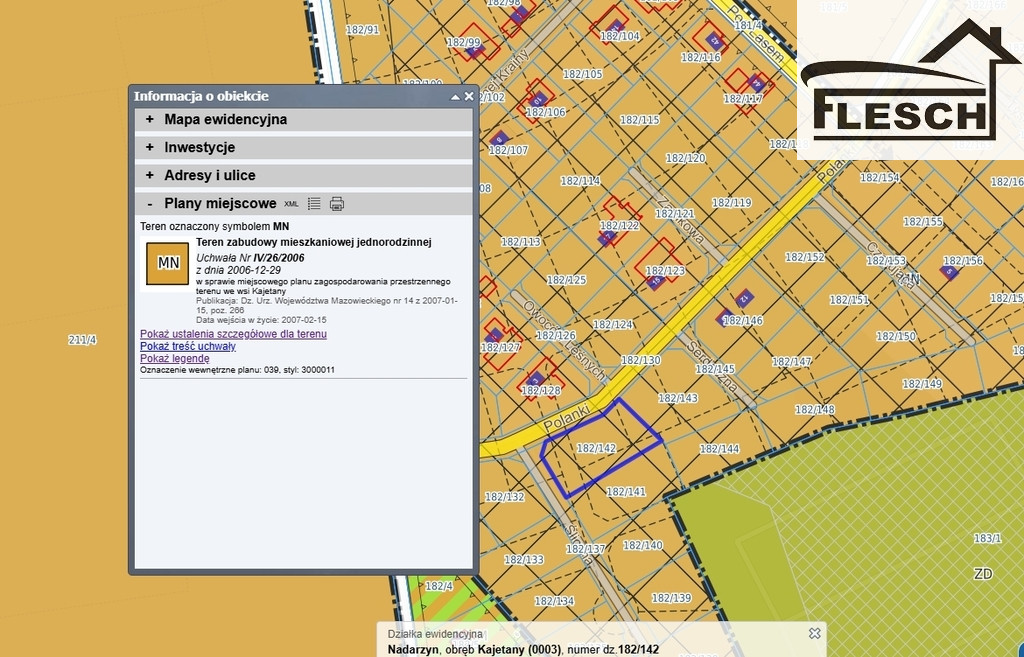Click parcel label 182/120 on map

(686, 158)
